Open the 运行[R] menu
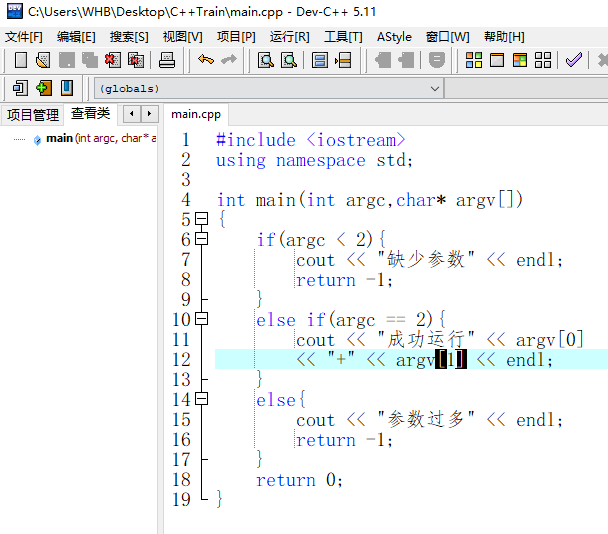Viewport: 608px width, 534px height. (x=290, y=37)
